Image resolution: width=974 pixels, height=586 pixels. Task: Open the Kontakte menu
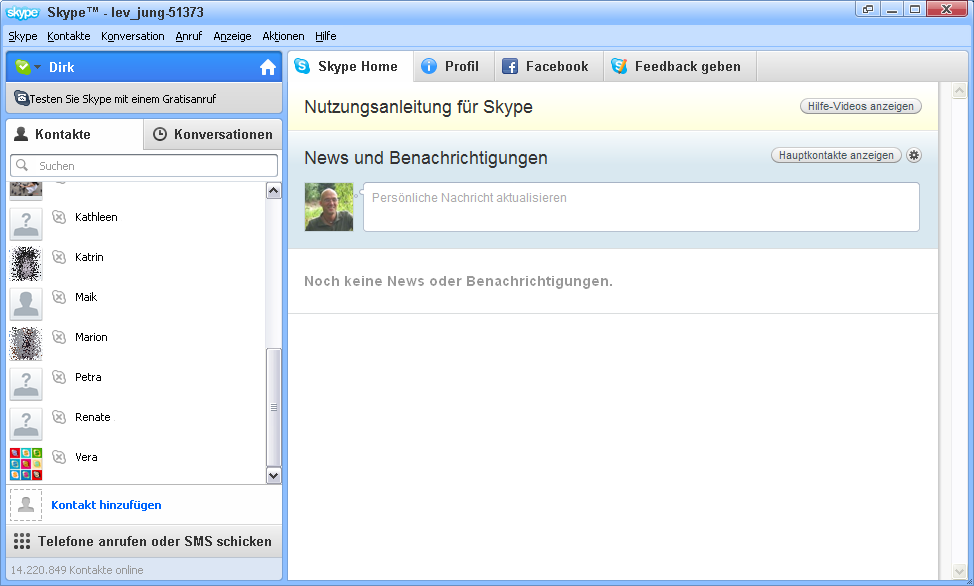click(69, 36)
